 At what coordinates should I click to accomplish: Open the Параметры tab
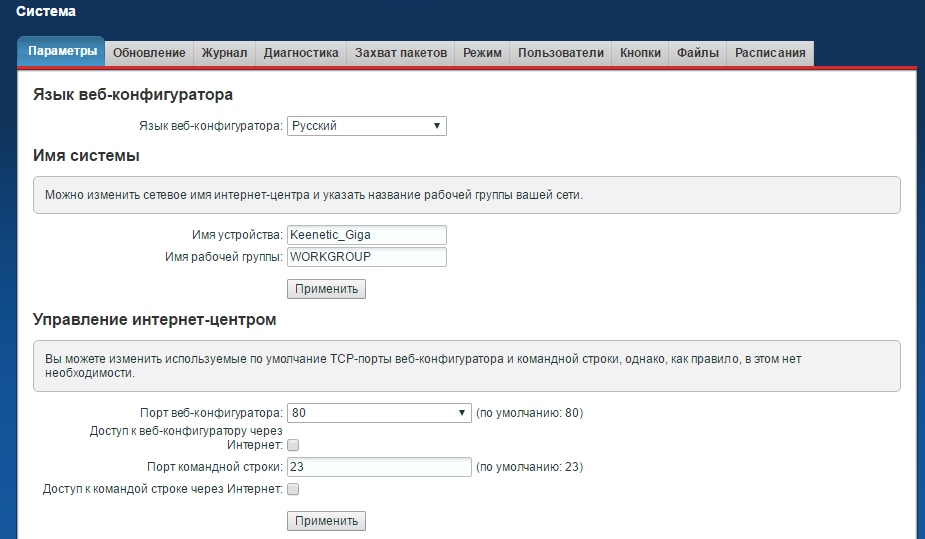(62, 52)
